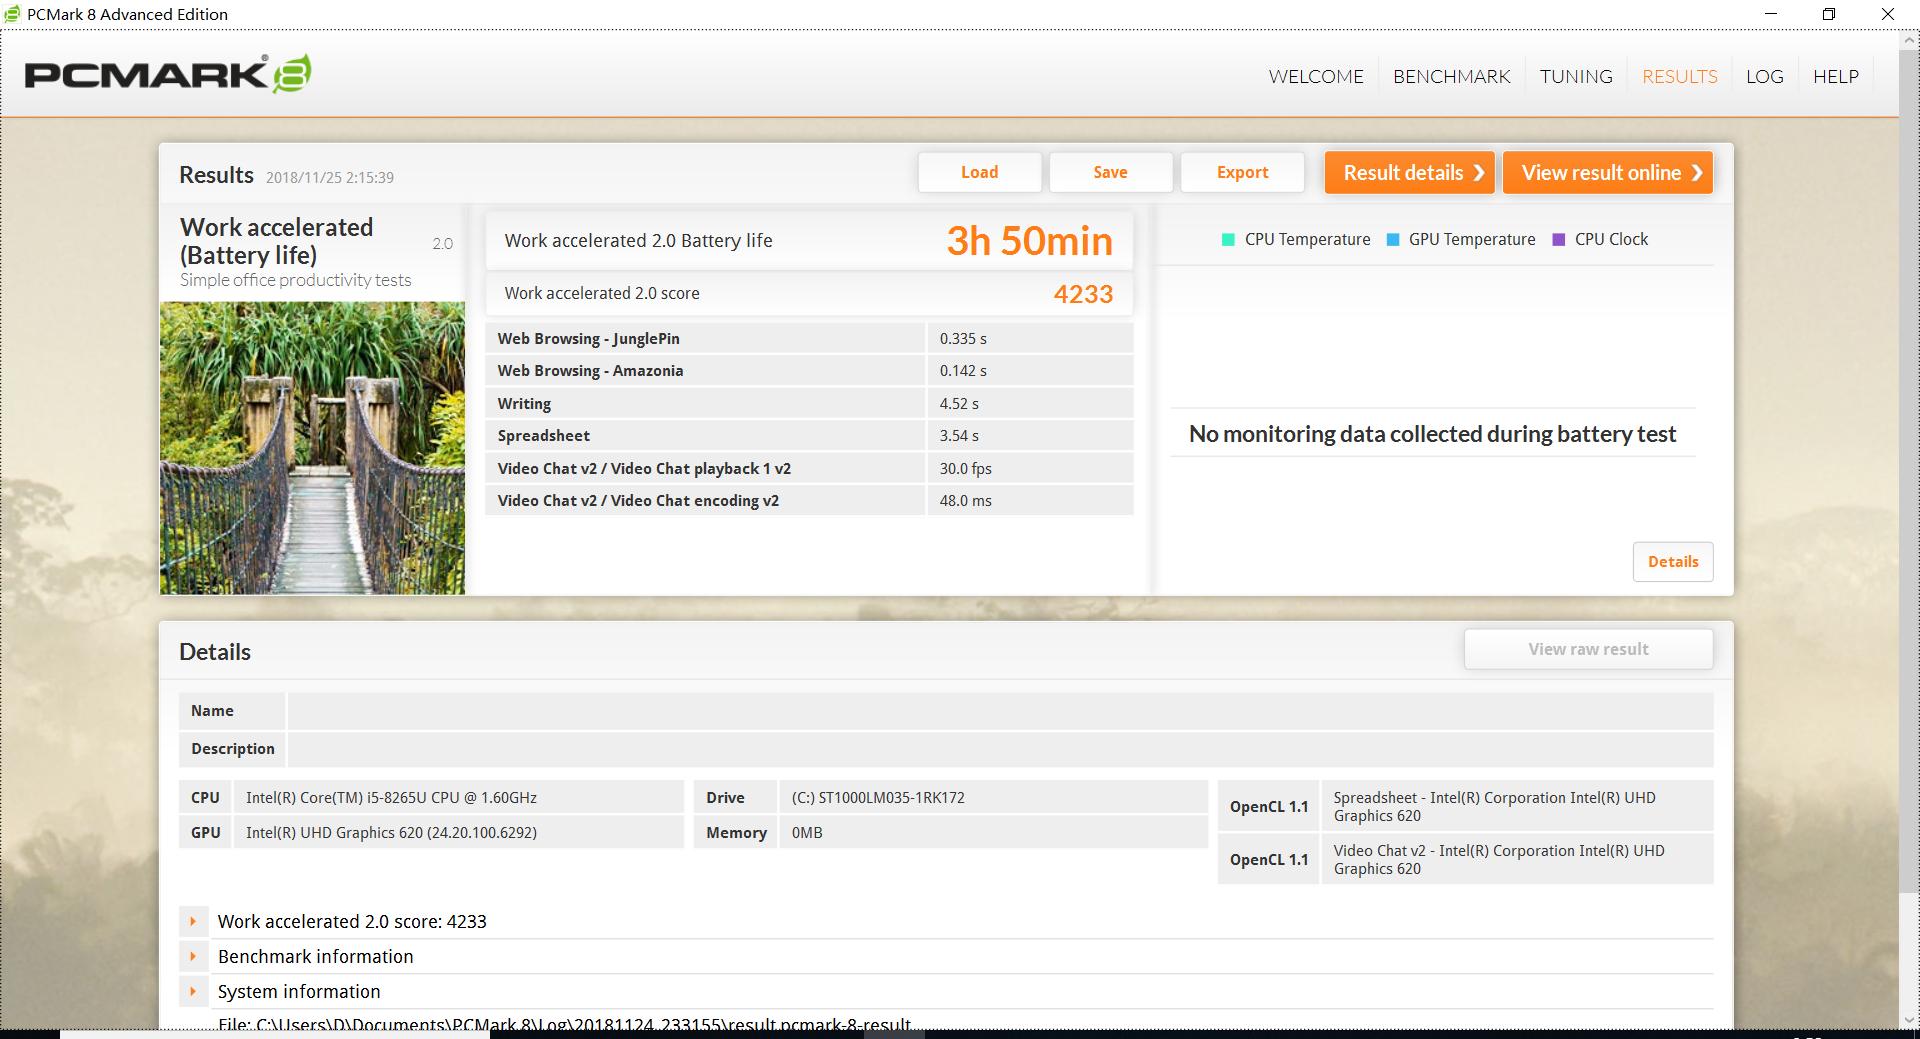Open the WELCOME tab

click(x=1316, y=76)
